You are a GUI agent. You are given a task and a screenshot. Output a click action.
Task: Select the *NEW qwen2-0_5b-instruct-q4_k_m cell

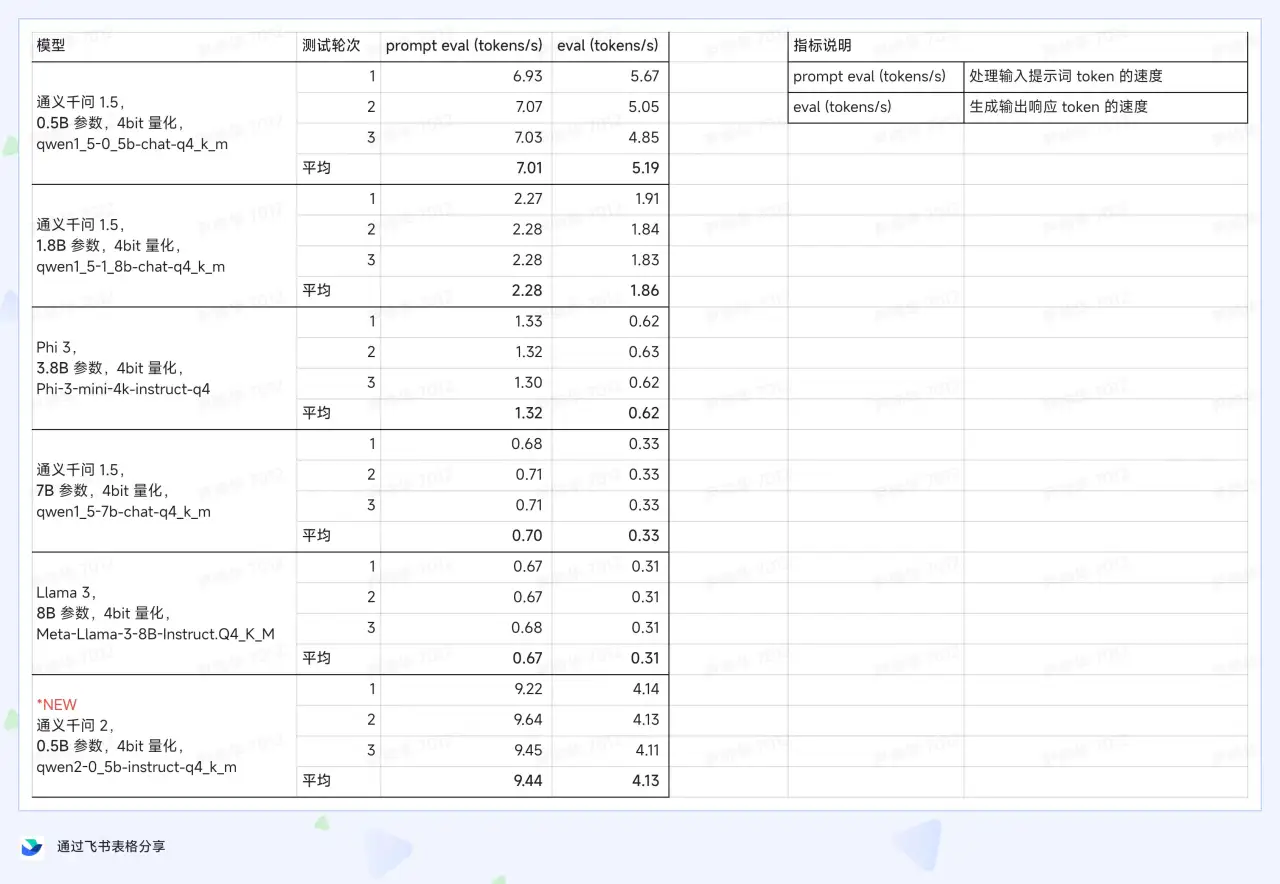[164, 736]
